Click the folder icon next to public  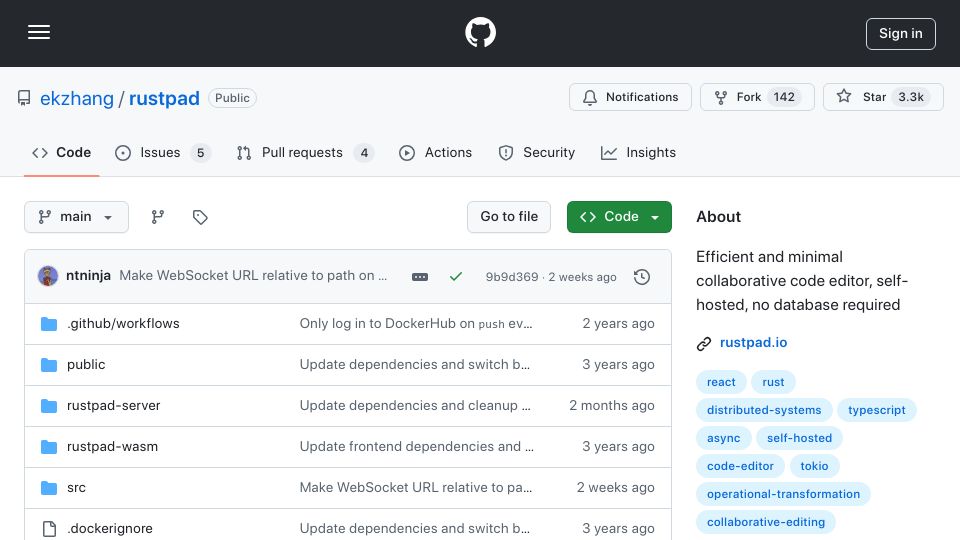point(49,365)
